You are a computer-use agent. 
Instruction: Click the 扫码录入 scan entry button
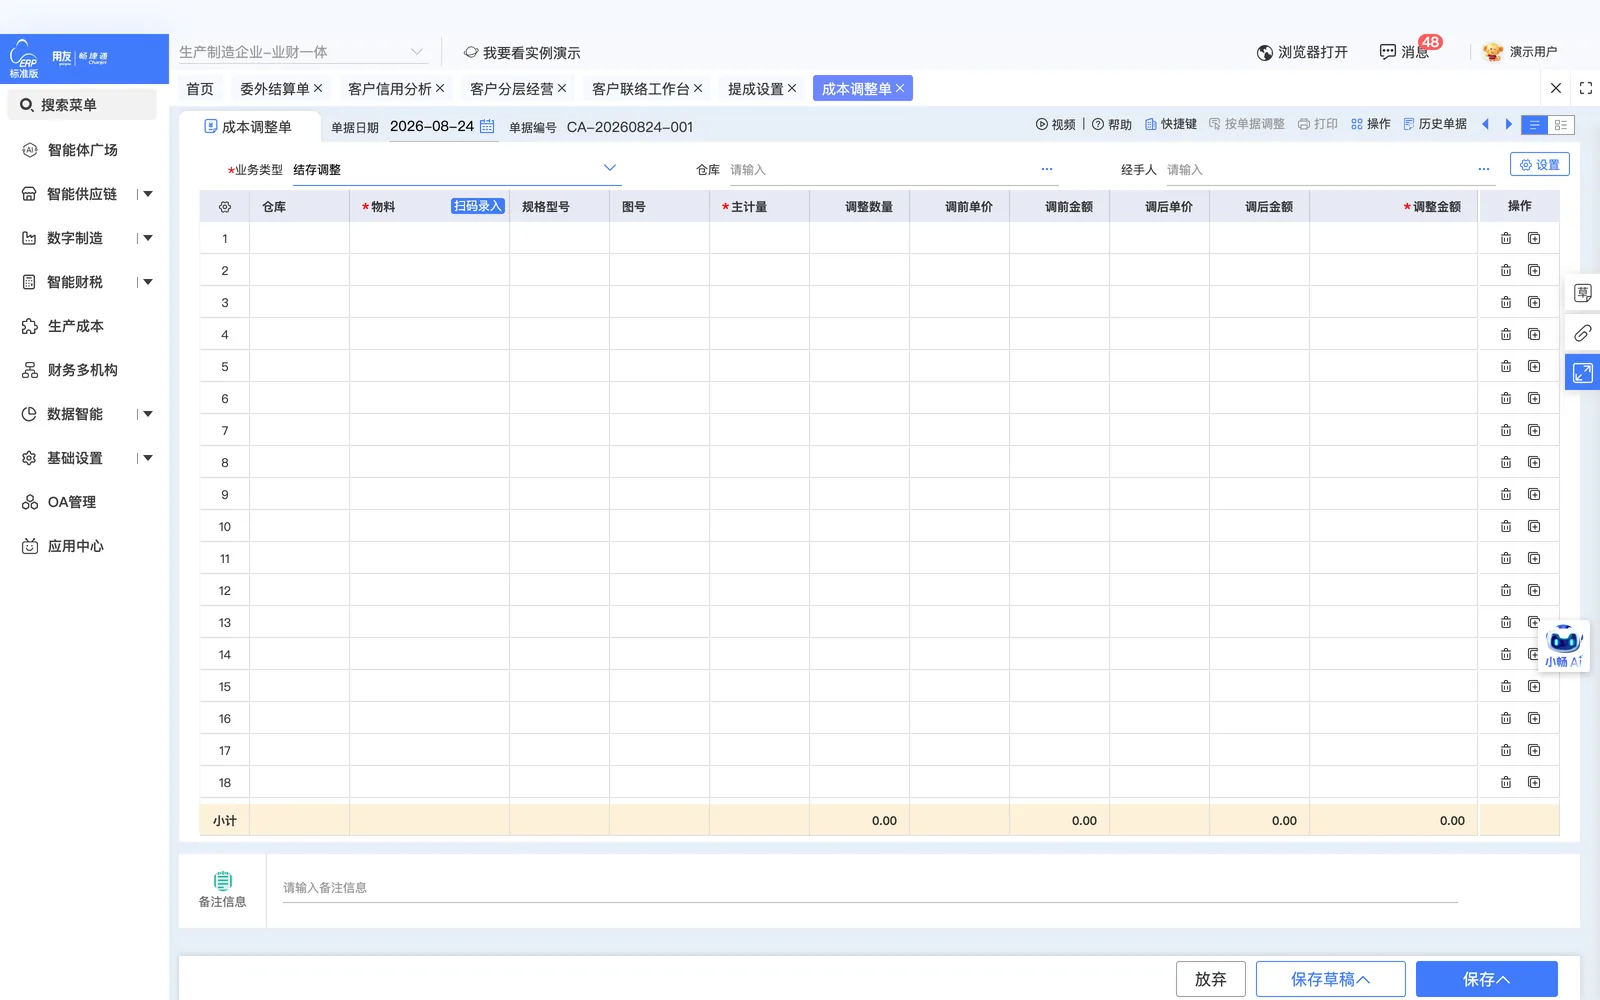point(478,206)
